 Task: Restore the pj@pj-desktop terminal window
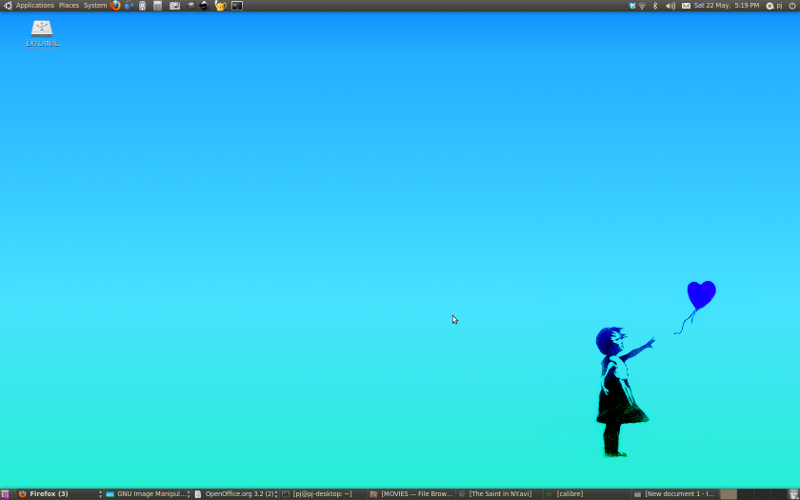[323, 494]
